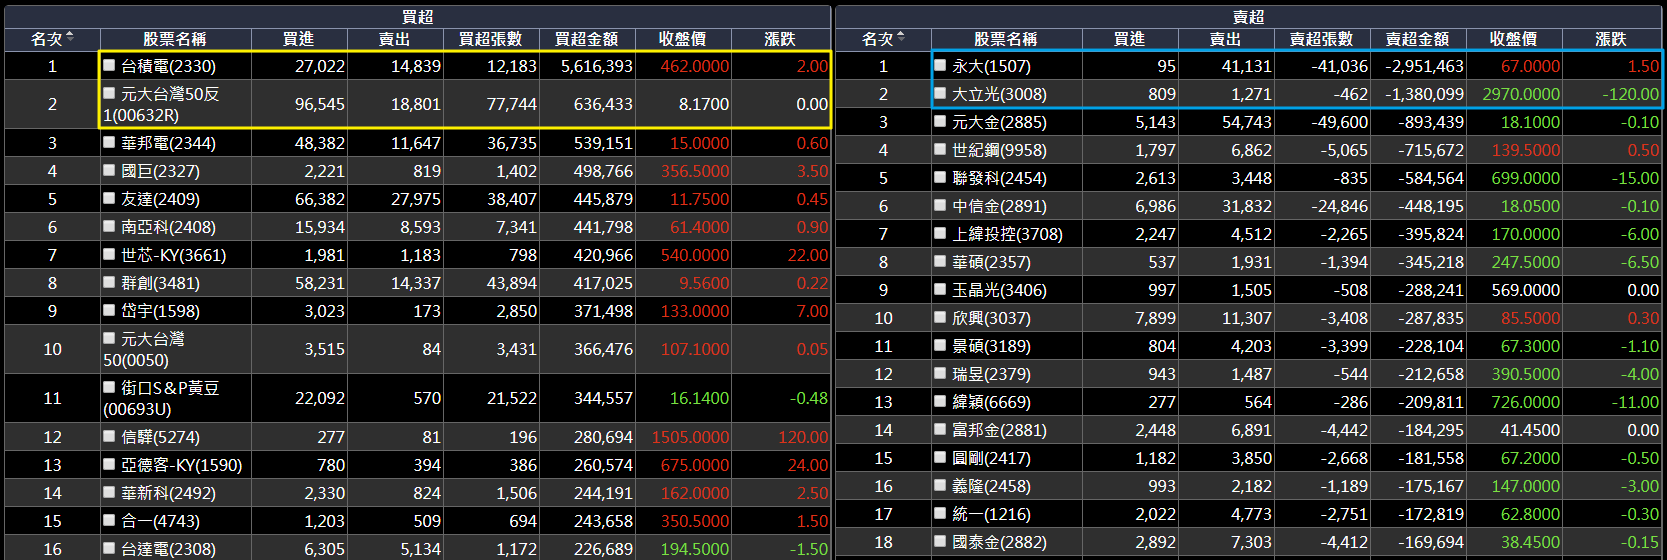Select checkbox next to 元大金(2885)

[x=940, y=121]
